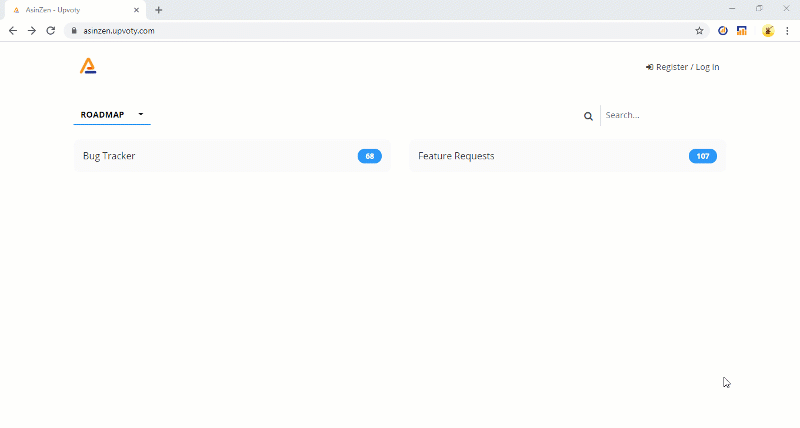The height and width of the screenshot is (428, 800).
Task: Open the Chrome three-dot menu
Action: (x=787, y=31)
